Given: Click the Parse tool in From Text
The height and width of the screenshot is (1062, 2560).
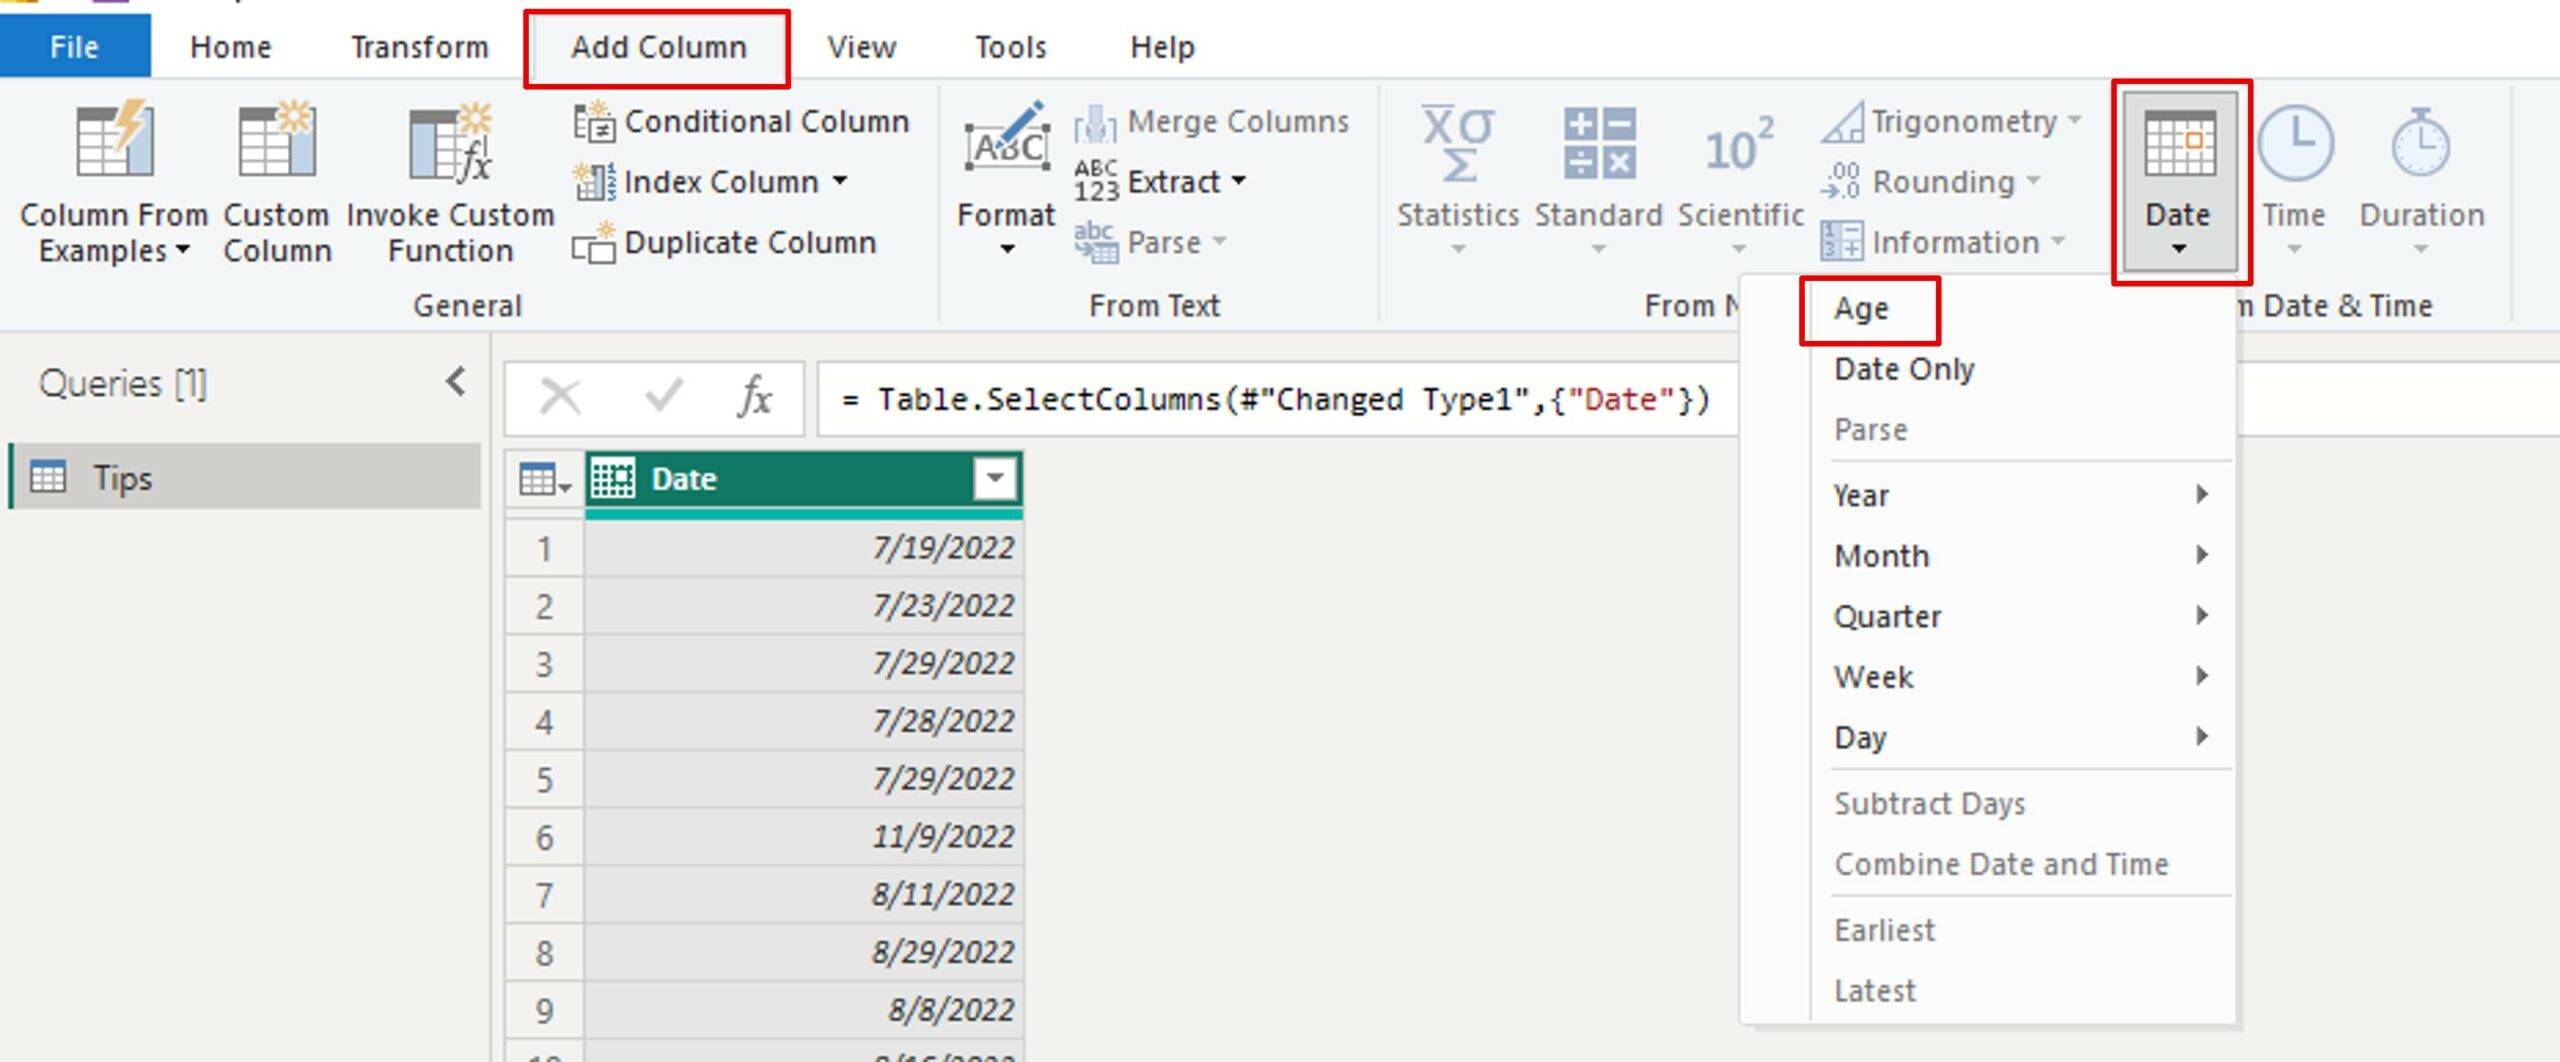Looking at the screenshot, I should 1149,243.
